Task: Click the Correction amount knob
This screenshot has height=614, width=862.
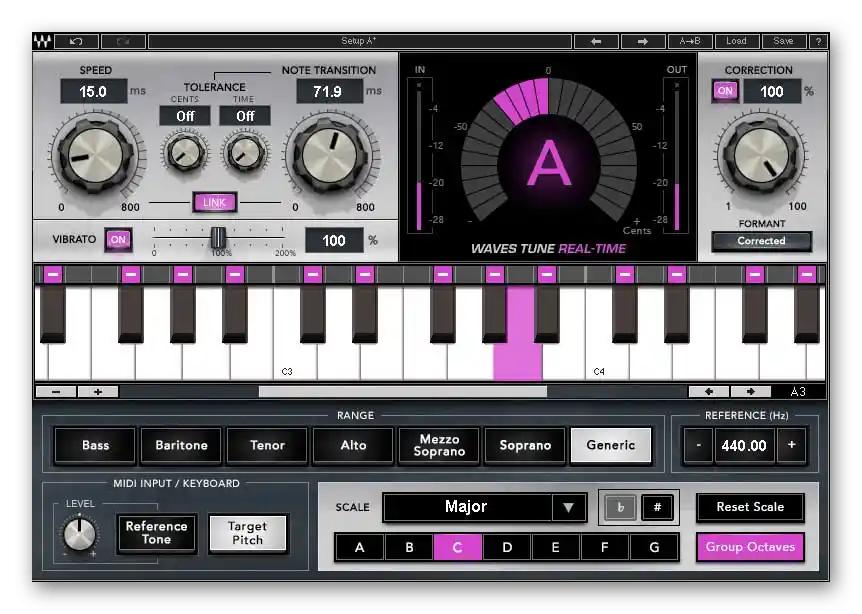Action: (761, 156)
